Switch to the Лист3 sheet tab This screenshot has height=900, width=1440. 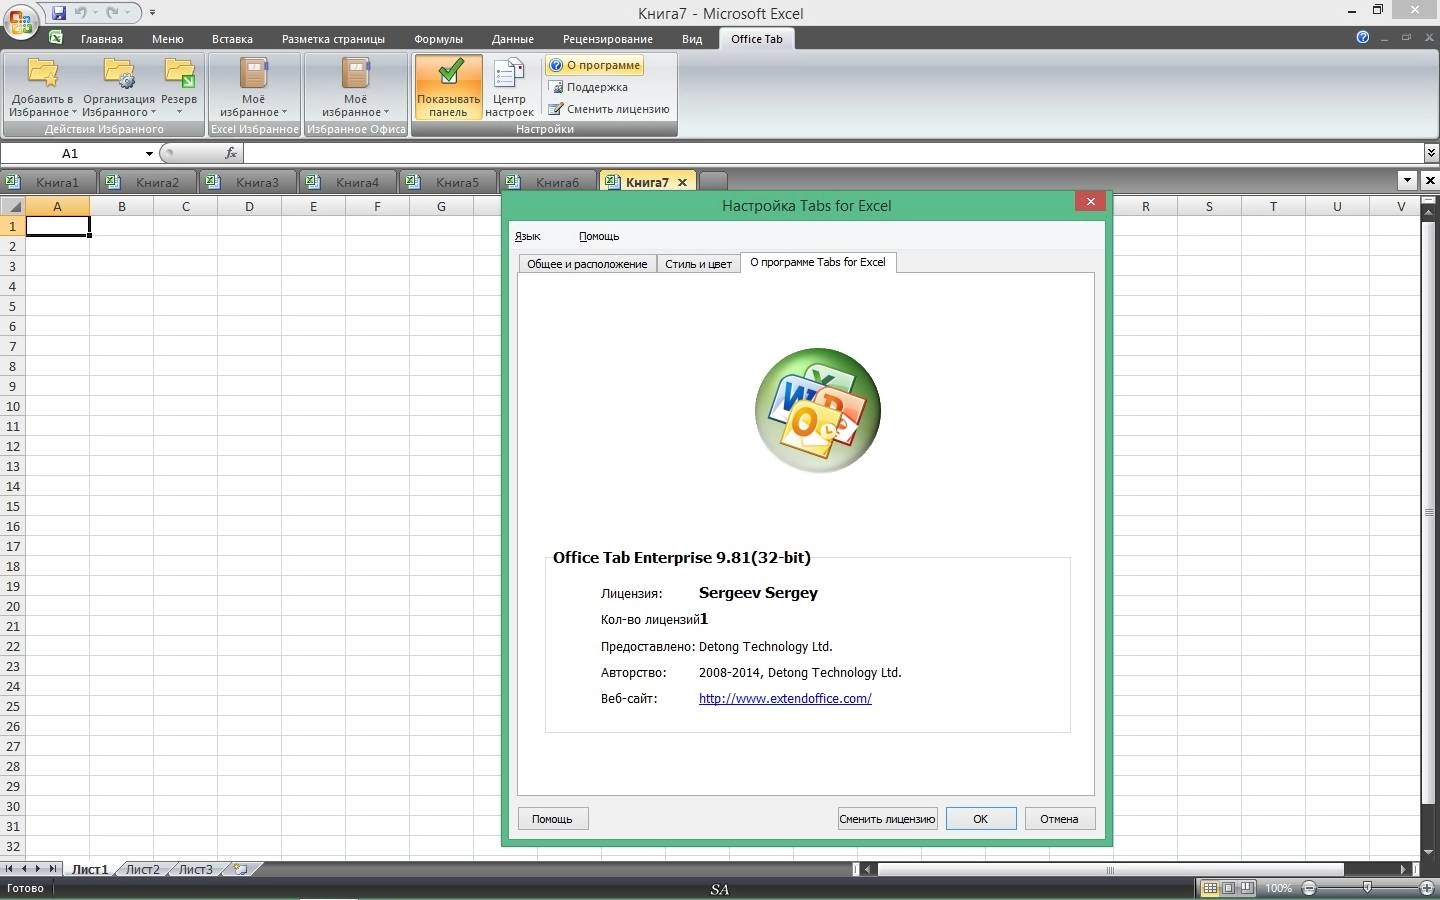click(196, 869)
